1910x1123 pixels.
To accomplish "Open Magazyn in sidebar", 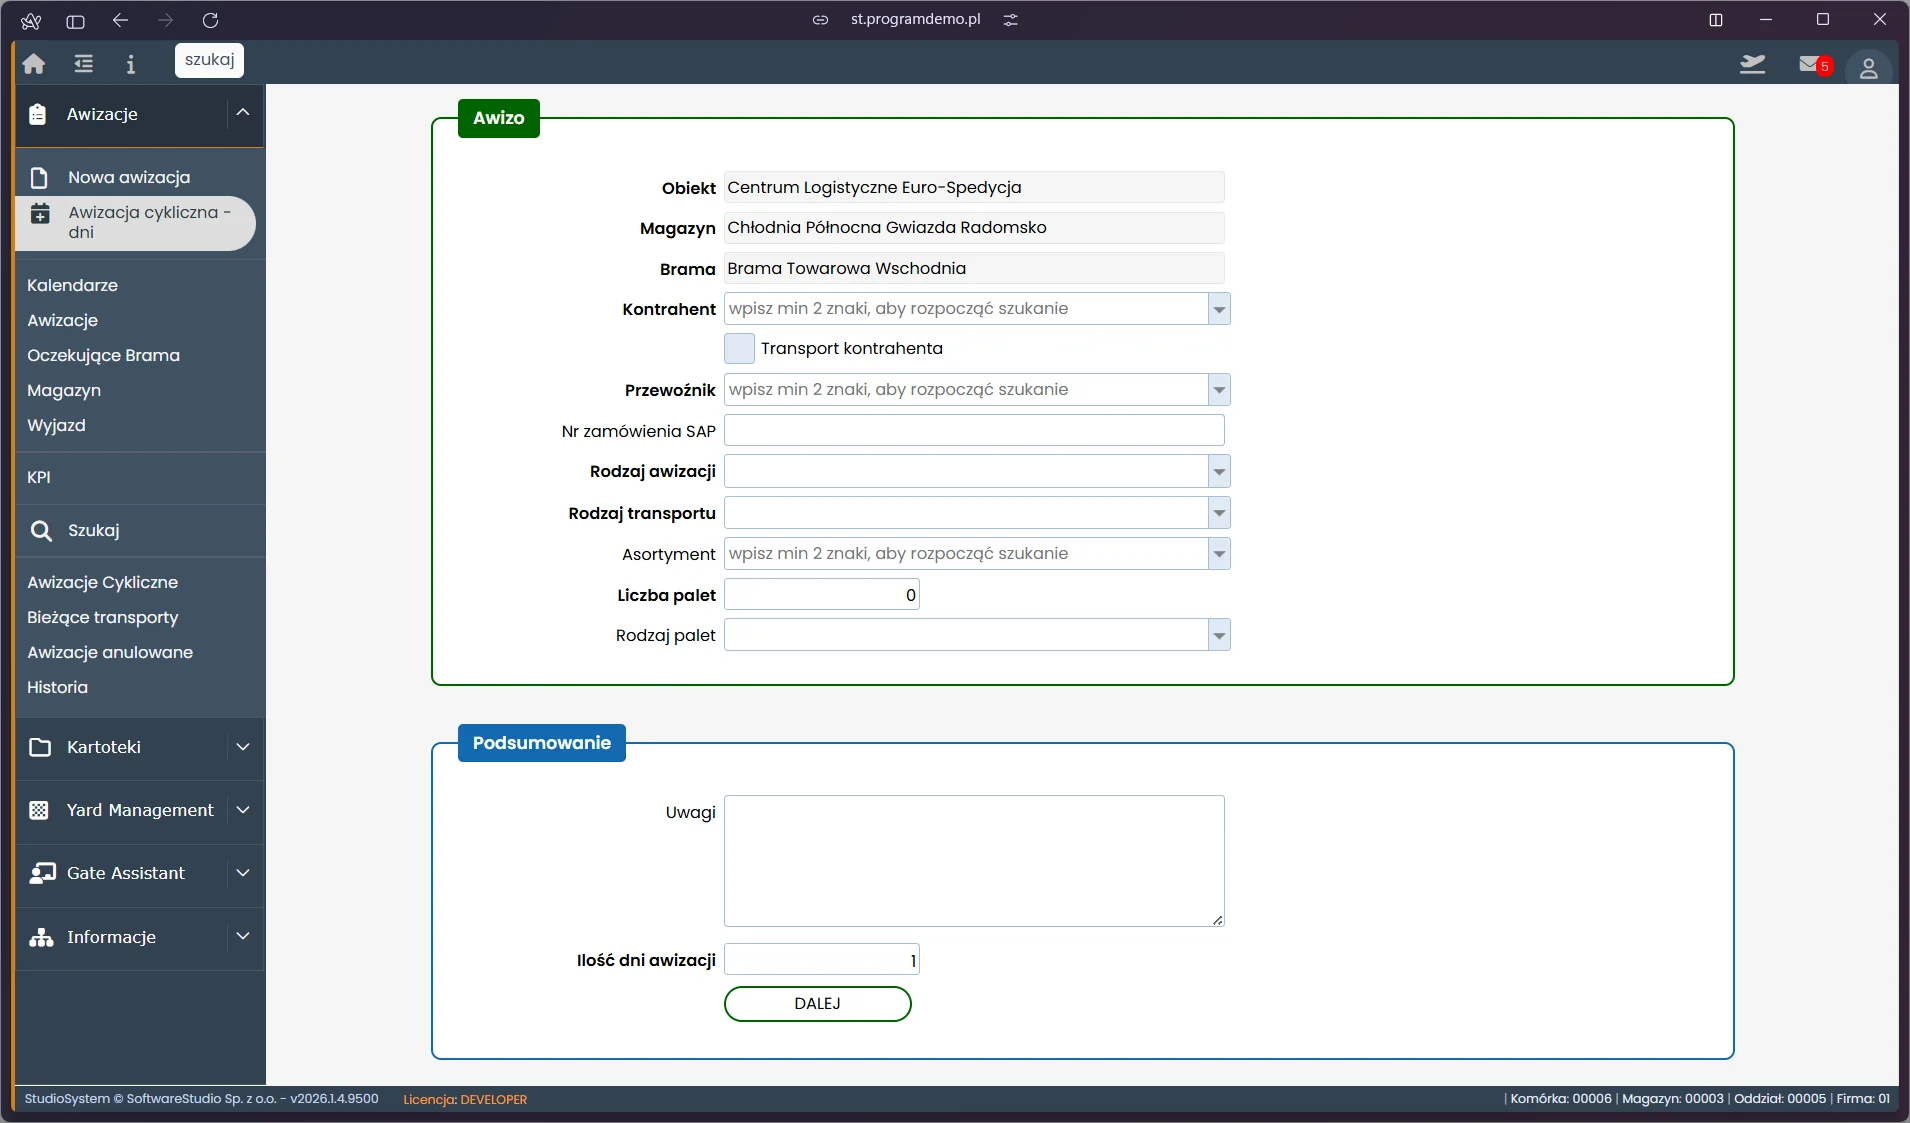I will pos(64,391).
